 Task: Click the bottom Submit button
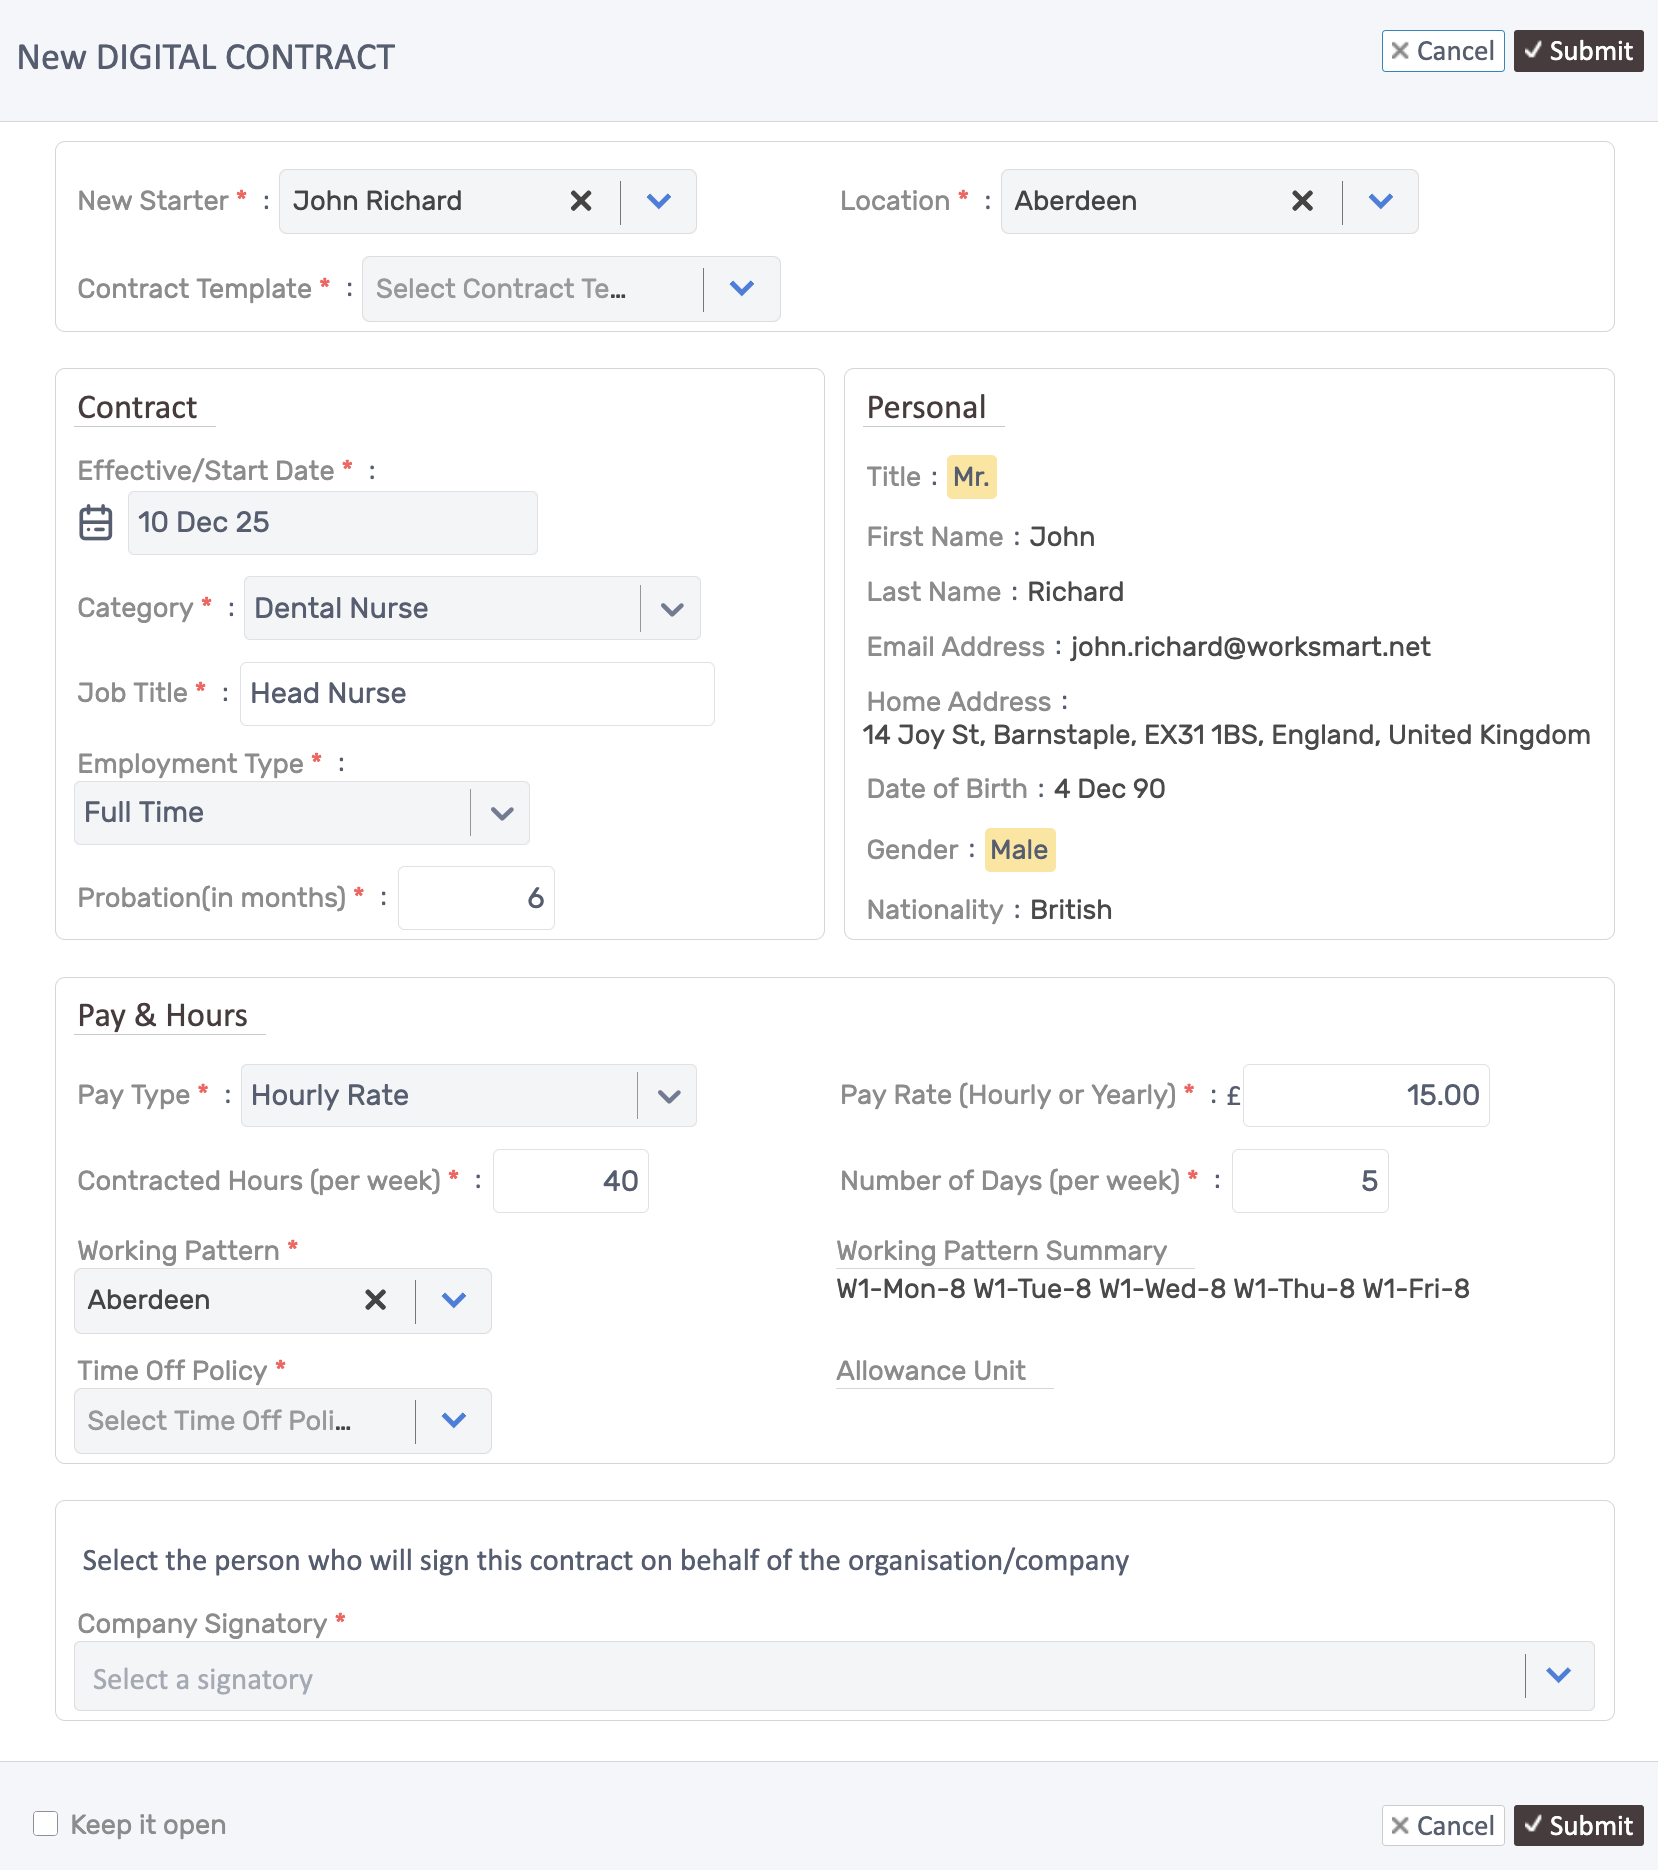(1578, 1825)
